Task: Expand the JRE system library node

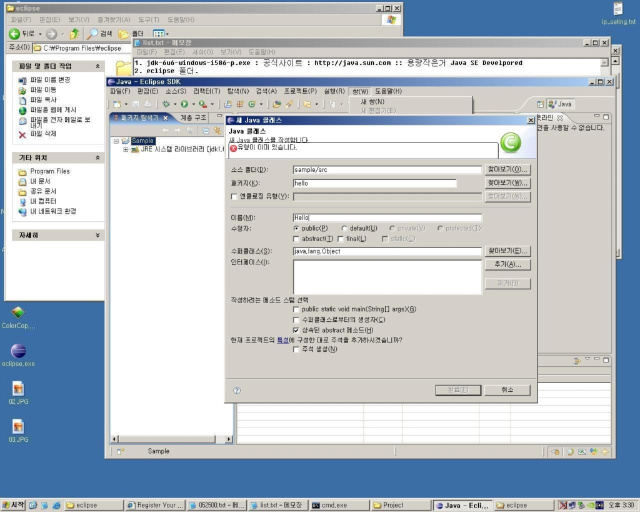Action: [x=126, y=150]
